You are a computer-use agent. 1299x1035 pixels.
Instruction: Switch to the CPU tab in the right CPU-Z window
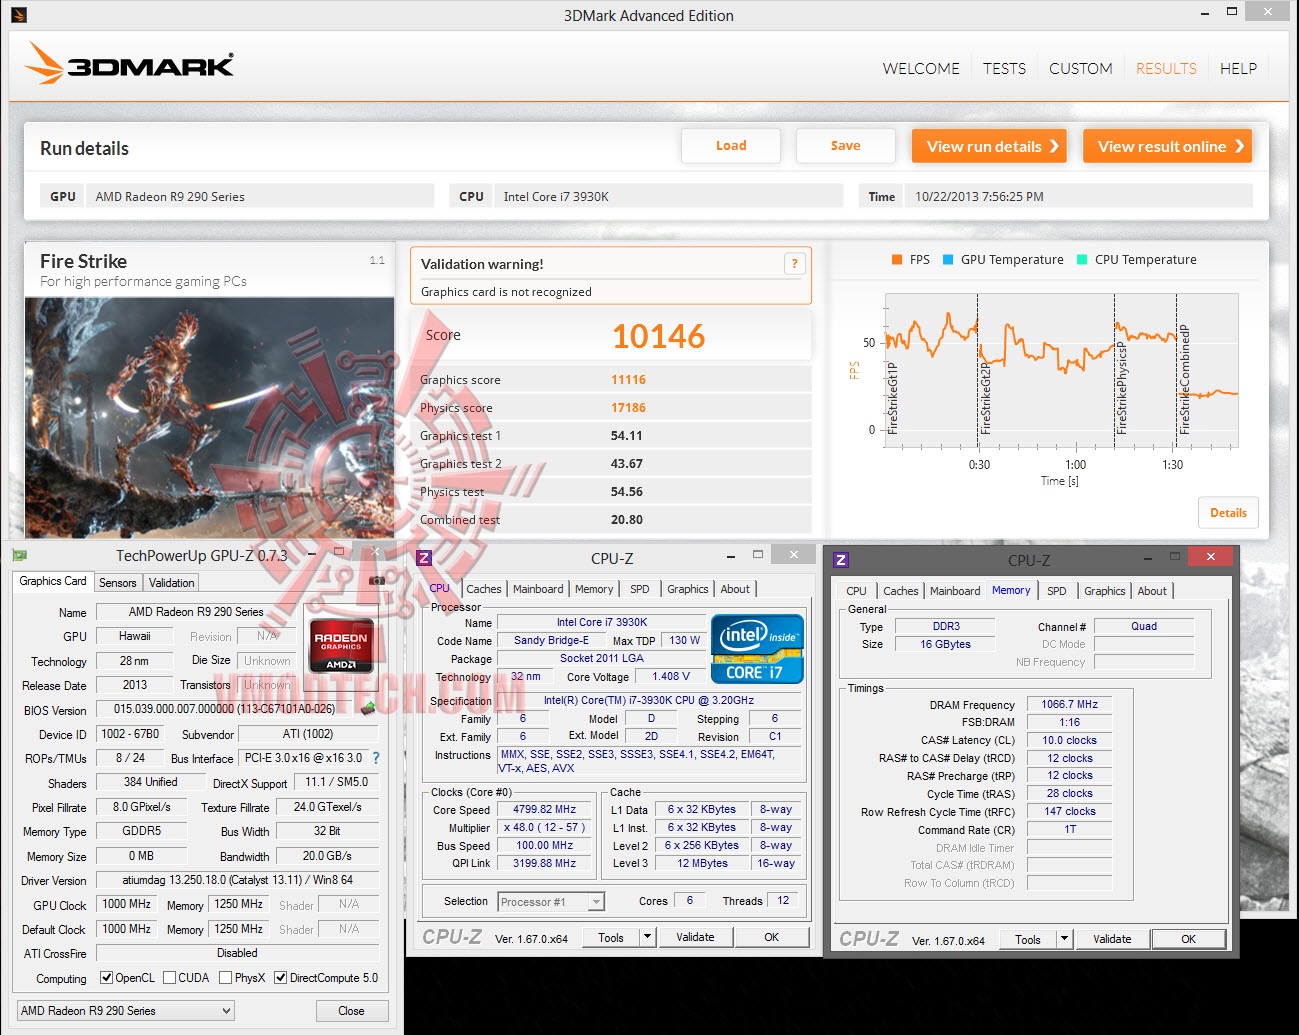856,591
